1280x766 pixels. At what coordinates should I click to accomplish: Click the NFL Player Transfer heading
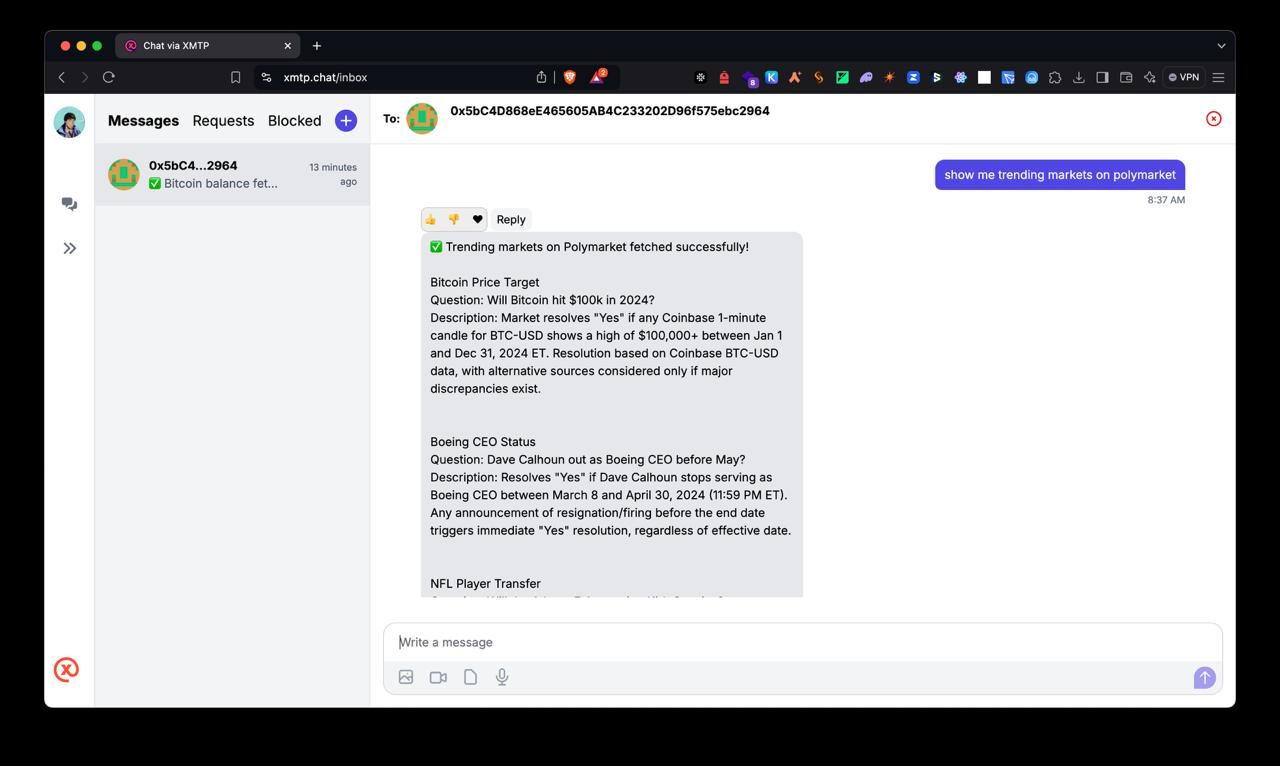tap(486, 584)
